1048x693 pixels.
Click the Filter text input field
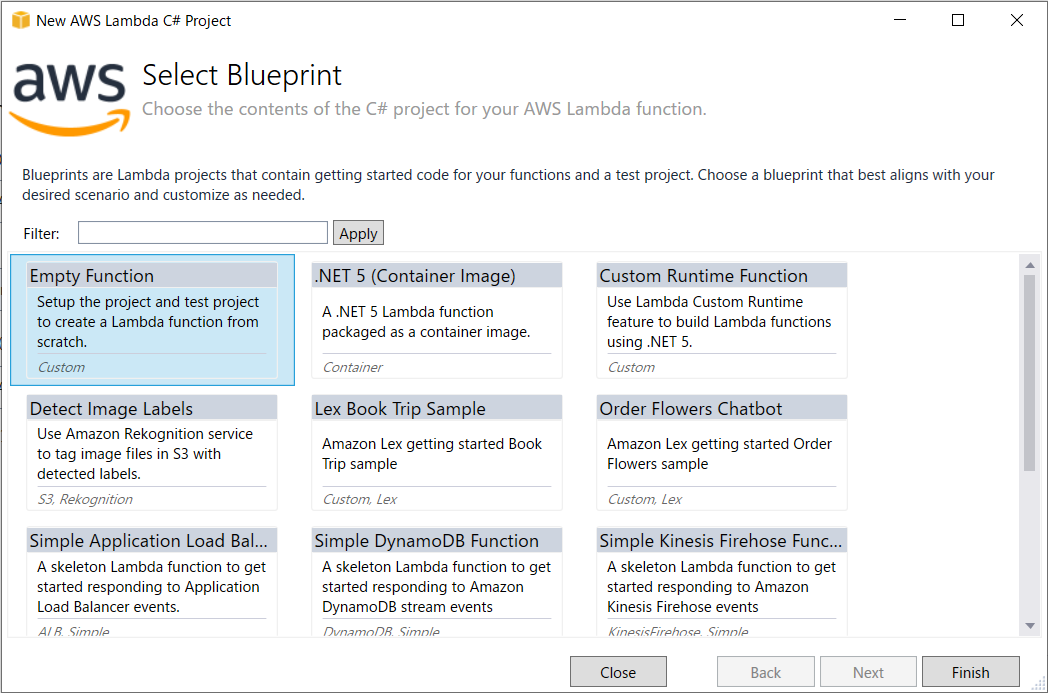tap(203, 233)
